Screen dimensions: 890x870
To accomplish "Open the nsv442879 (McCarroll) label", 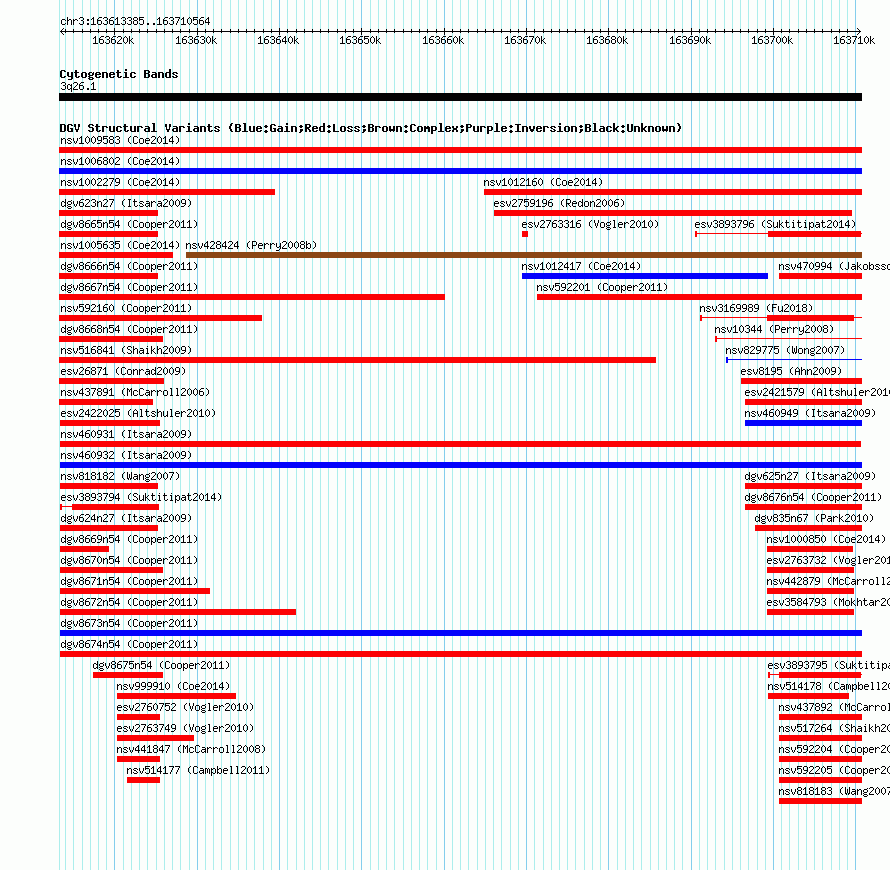I will pos(828,581).
